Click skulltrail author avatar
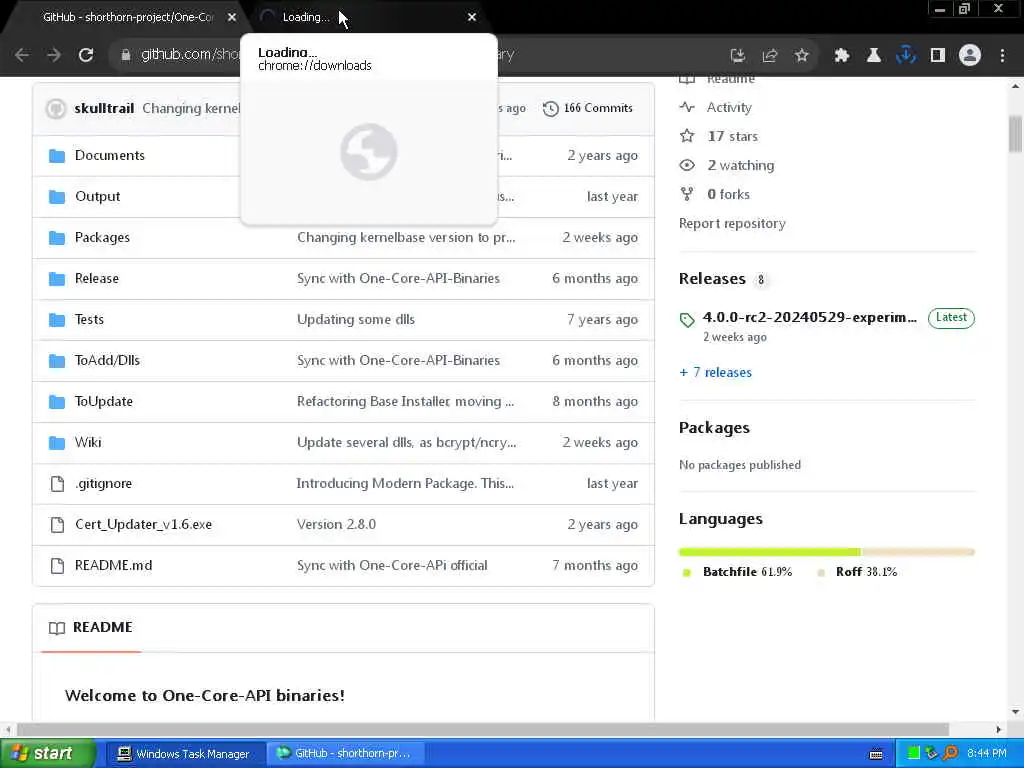1024x768 pixels. pos(56,108)
